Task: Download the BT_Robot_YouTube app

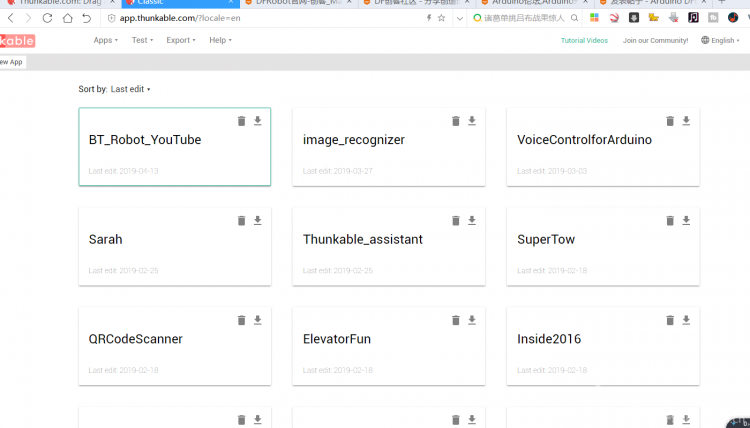Action: click(258, 121)
